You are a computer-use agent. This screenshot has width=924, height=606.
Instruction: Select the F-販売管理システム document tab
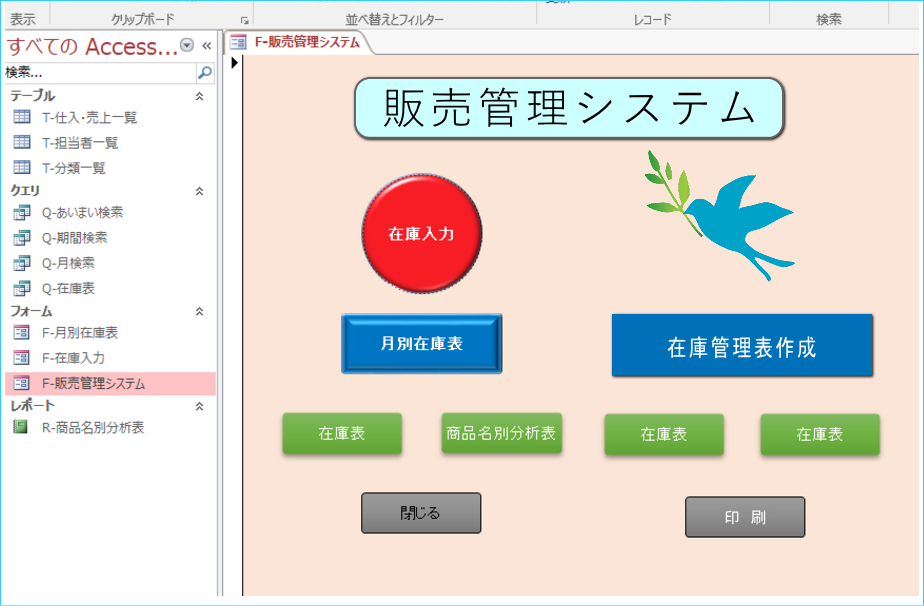(296, 42)
